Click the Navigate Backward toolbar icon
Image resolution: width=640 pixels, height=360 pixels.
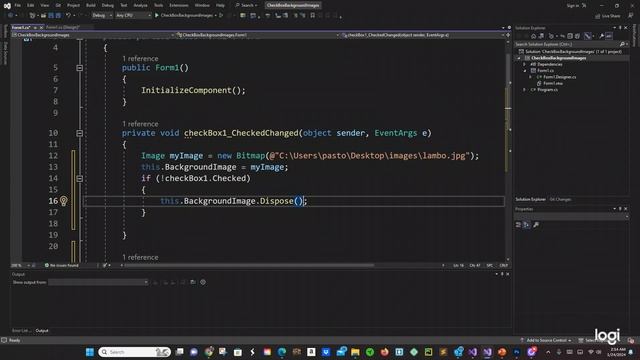click(11, 16)
